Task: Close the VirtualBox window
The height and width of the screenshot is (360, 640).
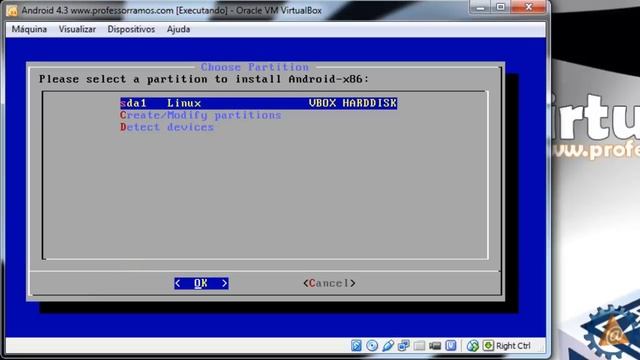Action: tap(528, 7)
